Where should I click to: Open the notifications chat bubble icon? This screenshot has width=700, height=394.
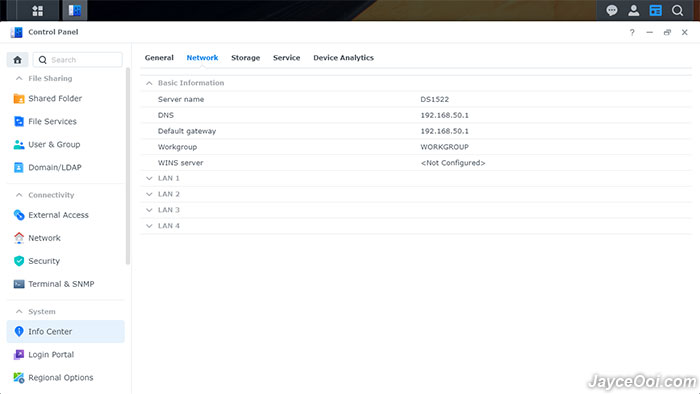click(612, 10)
